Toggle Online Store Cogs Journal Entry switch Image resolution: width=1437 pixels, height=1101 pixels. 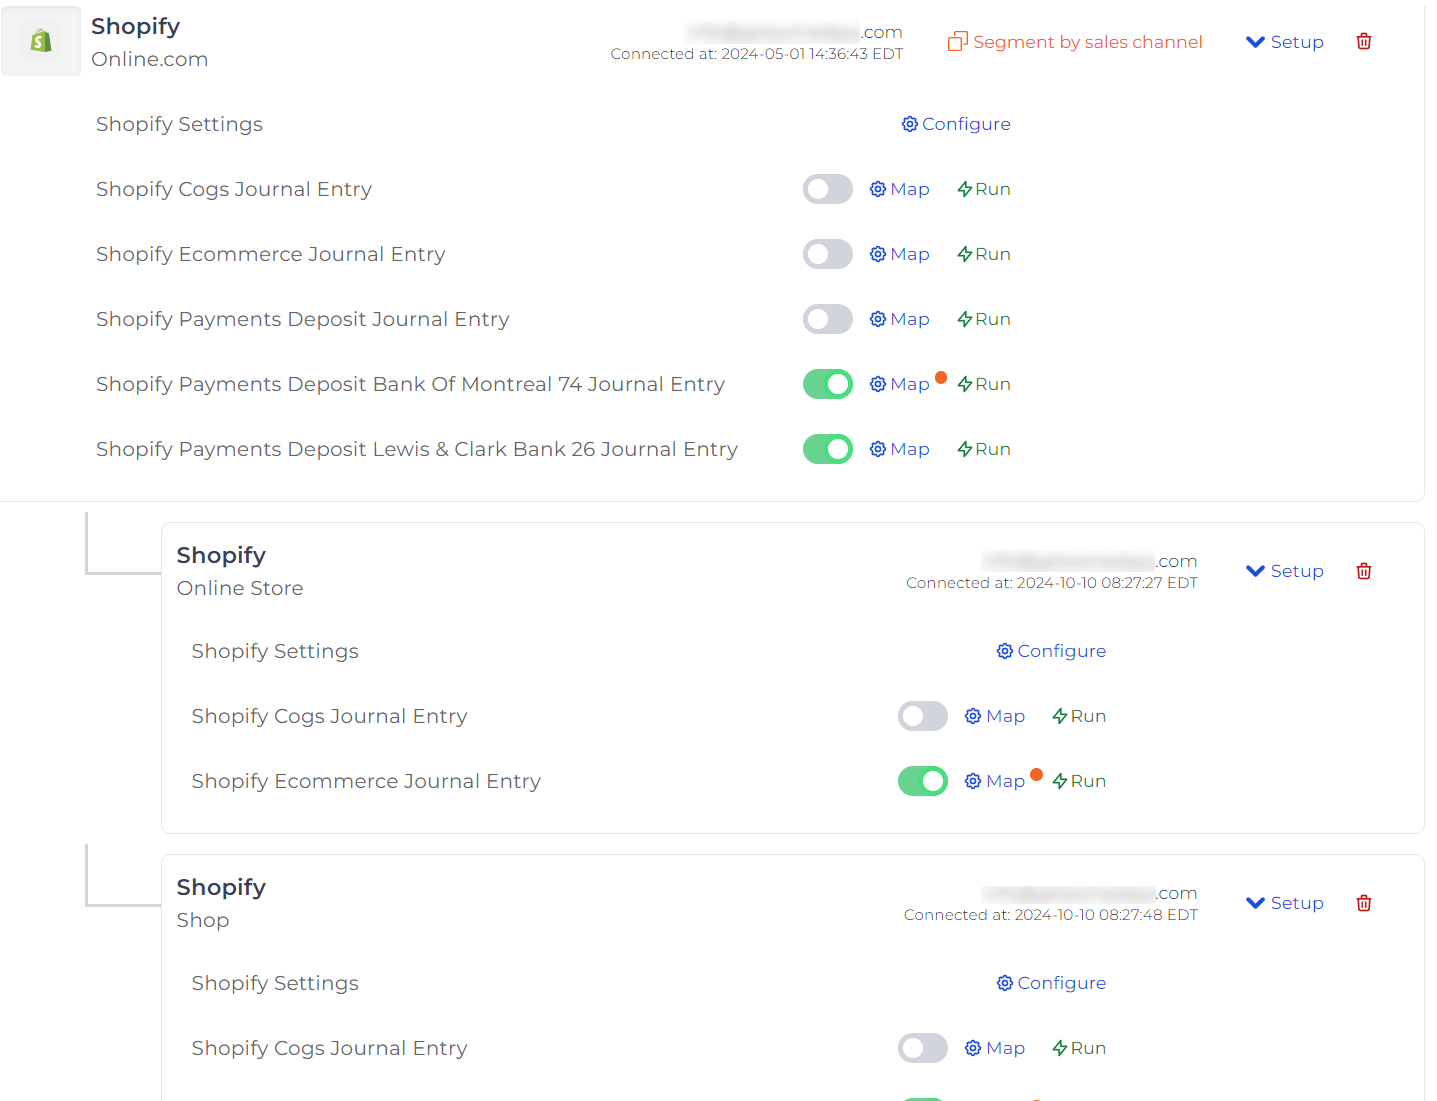click(923, 716)
